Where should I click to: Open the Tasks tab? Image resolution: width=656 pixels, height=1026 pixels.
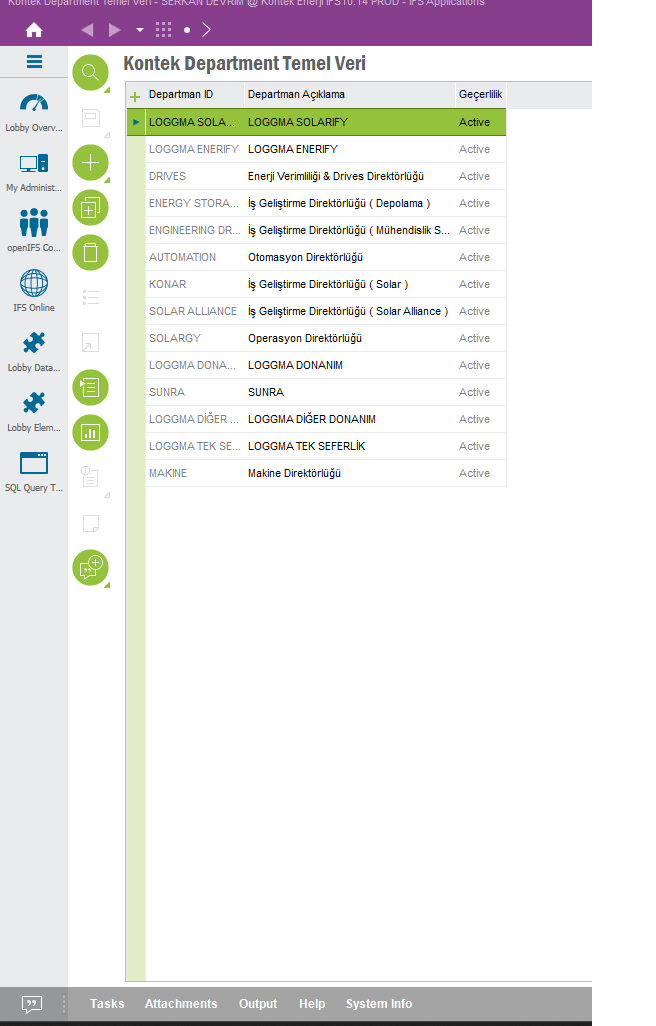[107, 1004]
